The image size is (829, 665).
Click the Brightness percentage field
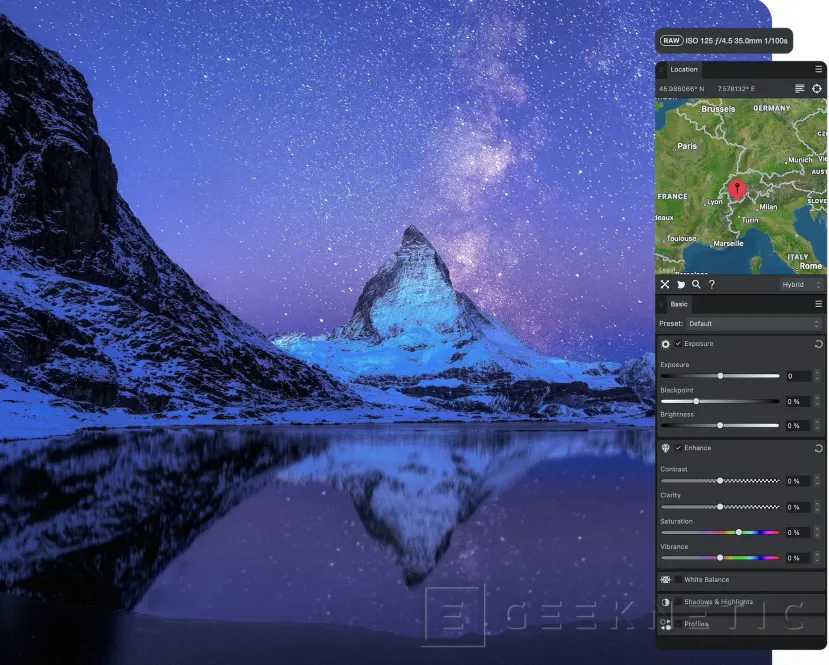click(798, 426)
